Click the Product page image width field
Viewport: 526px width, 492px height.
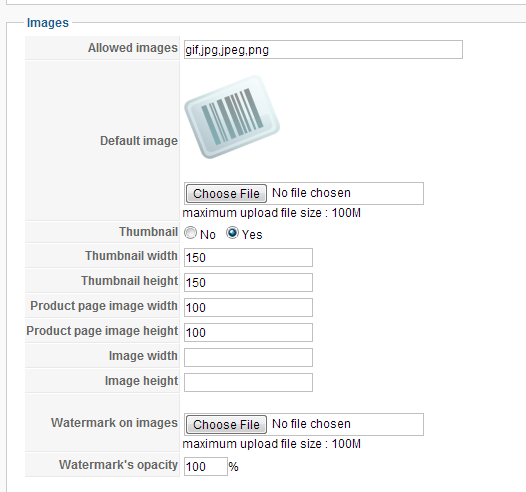(248, 308)
